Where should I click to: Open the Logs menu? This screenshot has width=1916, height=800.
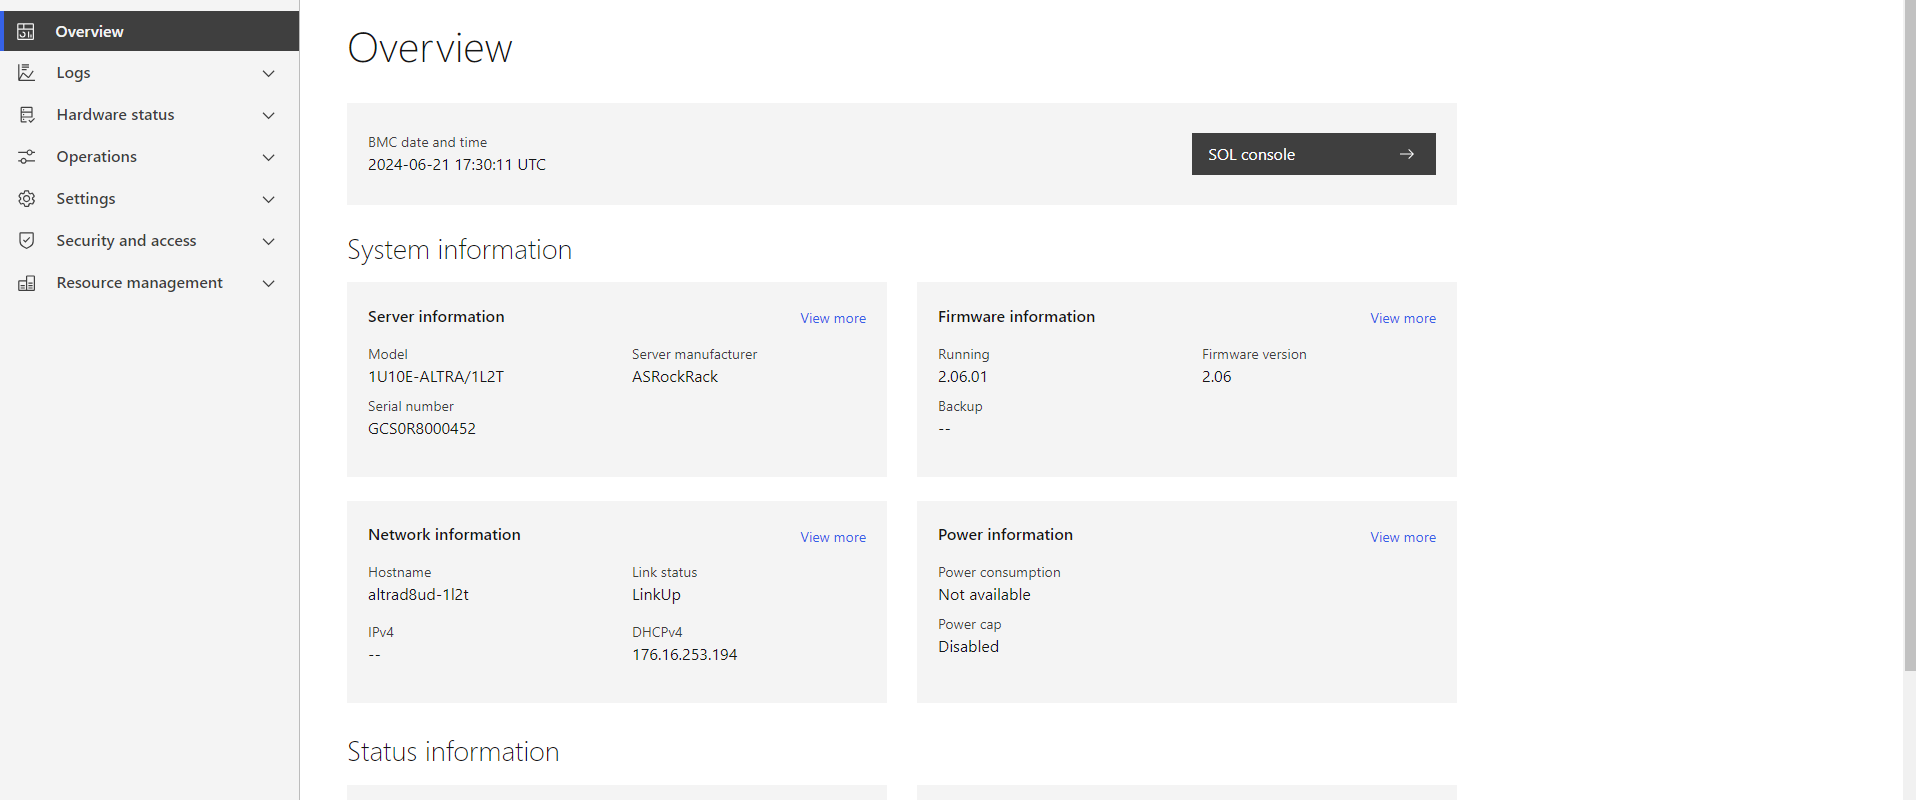(x=150, y=73)
